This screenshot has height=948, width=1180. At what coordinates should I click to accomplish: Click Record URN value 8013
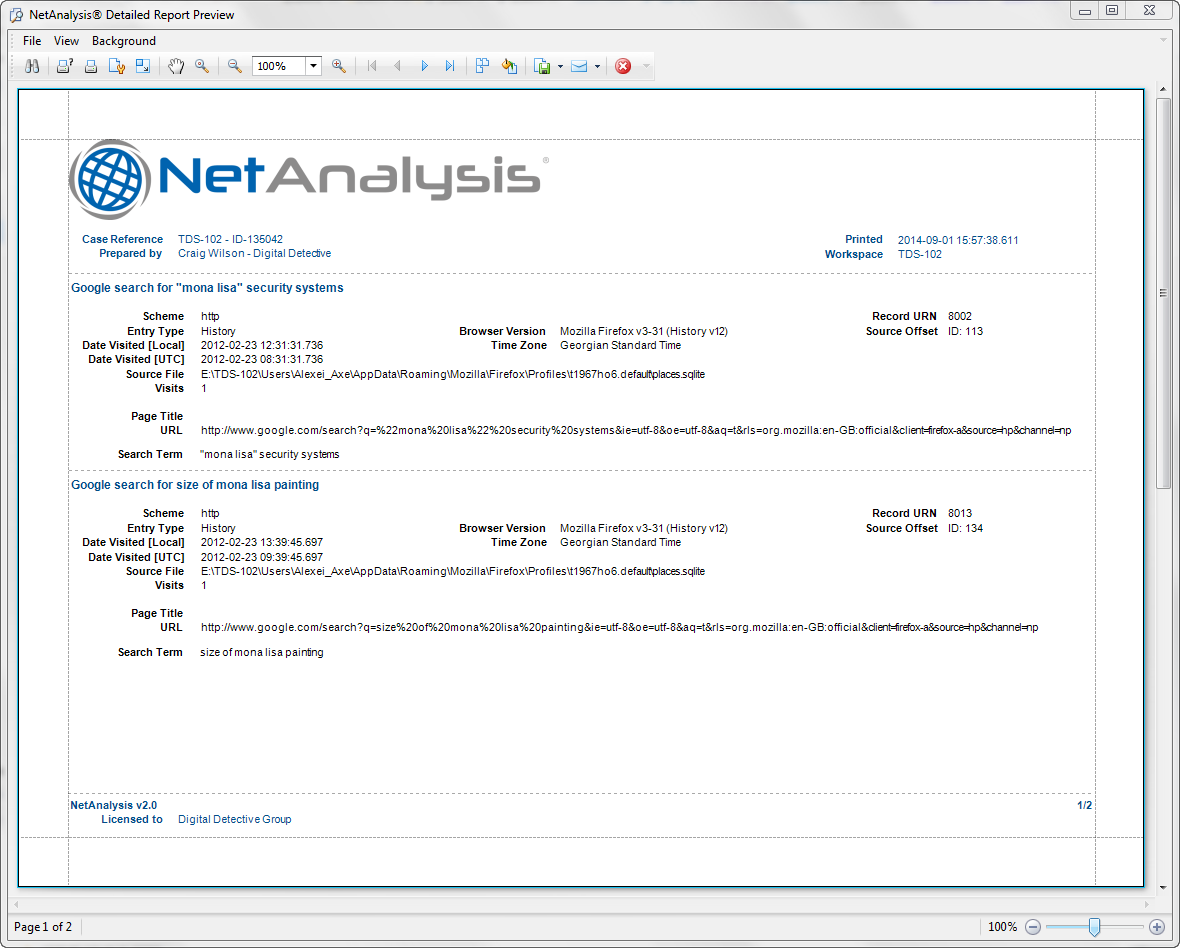click(x=960, y=513)
